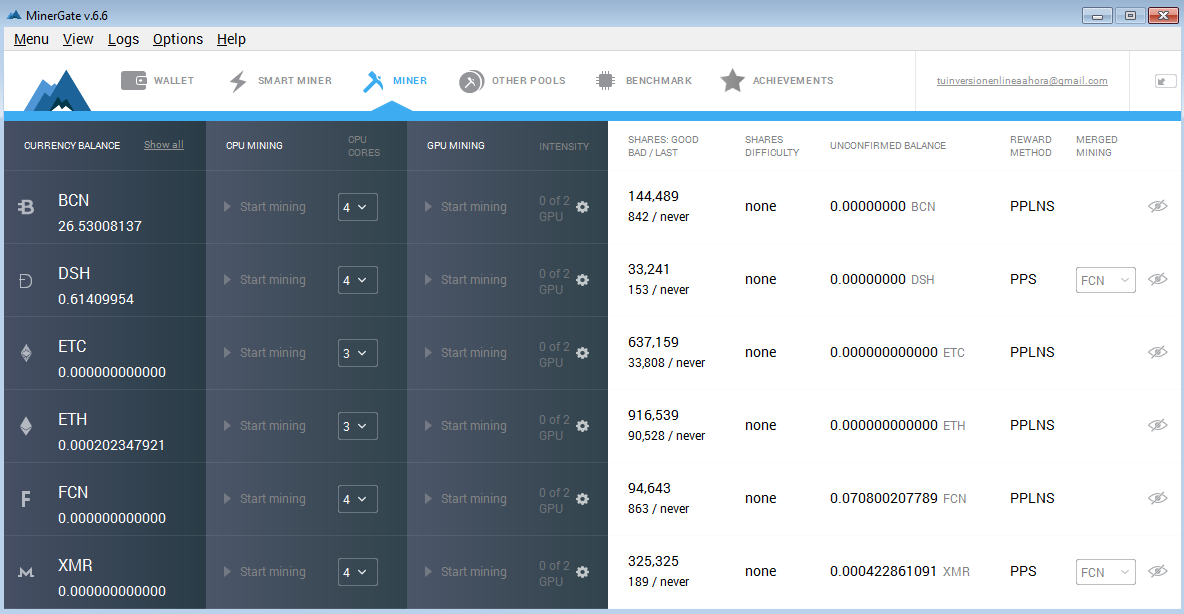The height and width of the screenshot is (614, 1184).
Task: Click the Benchmark chip icon
Action: pyautogui.click(x=605, y=81)
